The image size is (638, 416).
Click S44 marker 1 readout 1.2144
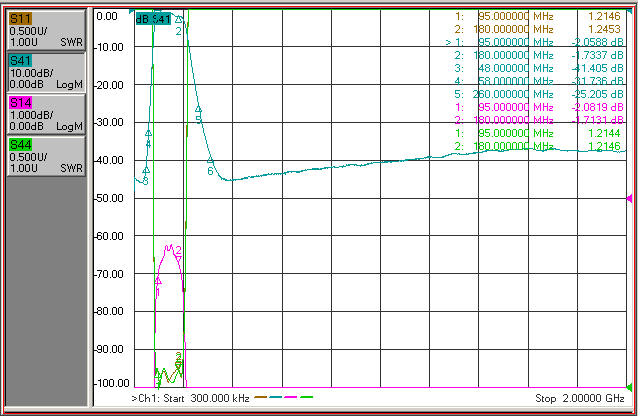[604, 134]
